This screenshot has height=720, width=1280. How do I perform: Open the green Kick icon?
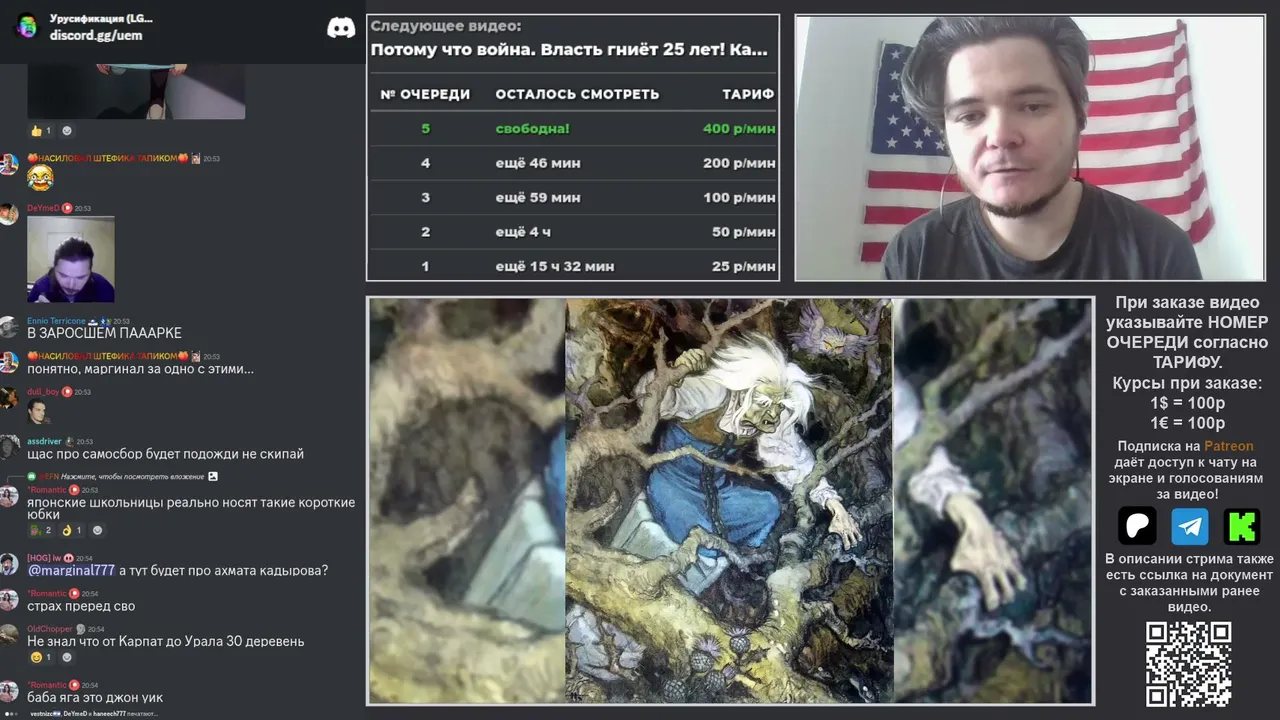point(1241,526)
